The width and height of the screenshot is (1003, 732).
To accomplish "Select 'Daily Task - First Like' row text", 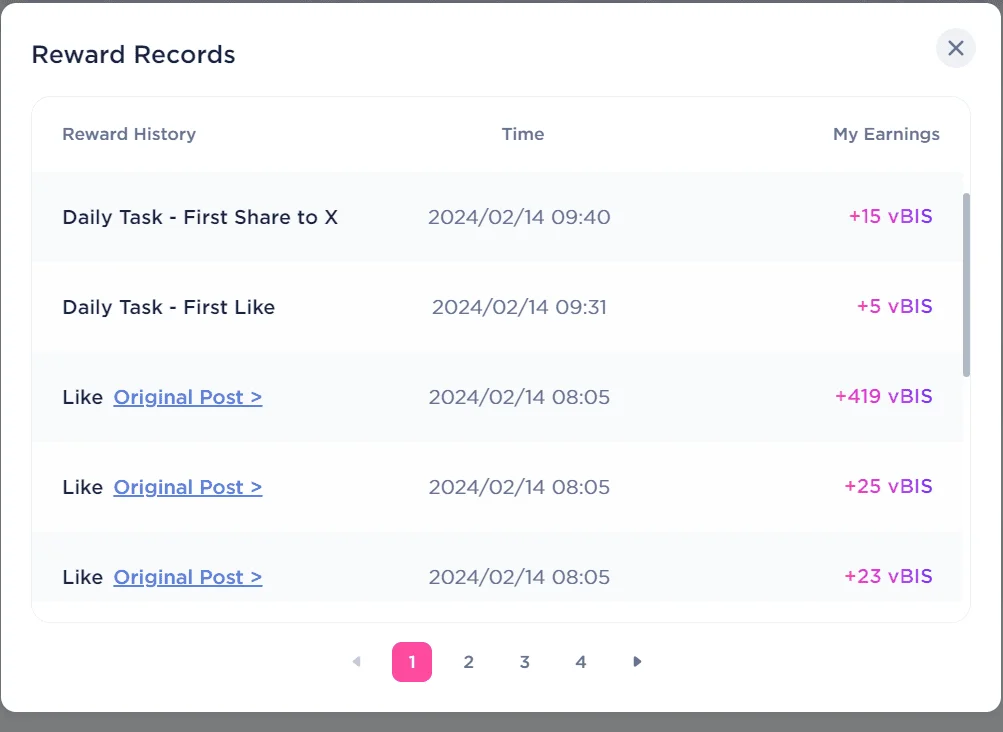I will click(169, 307).
